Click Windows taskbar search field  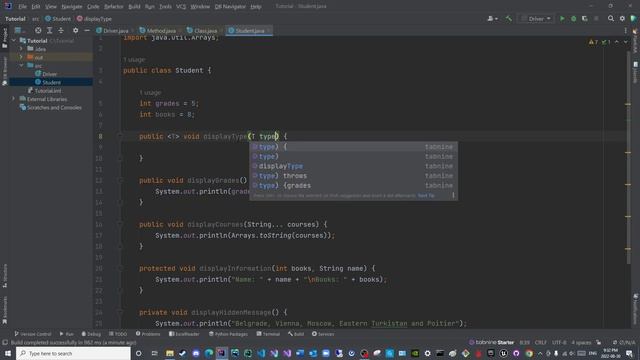pos(73,353)
